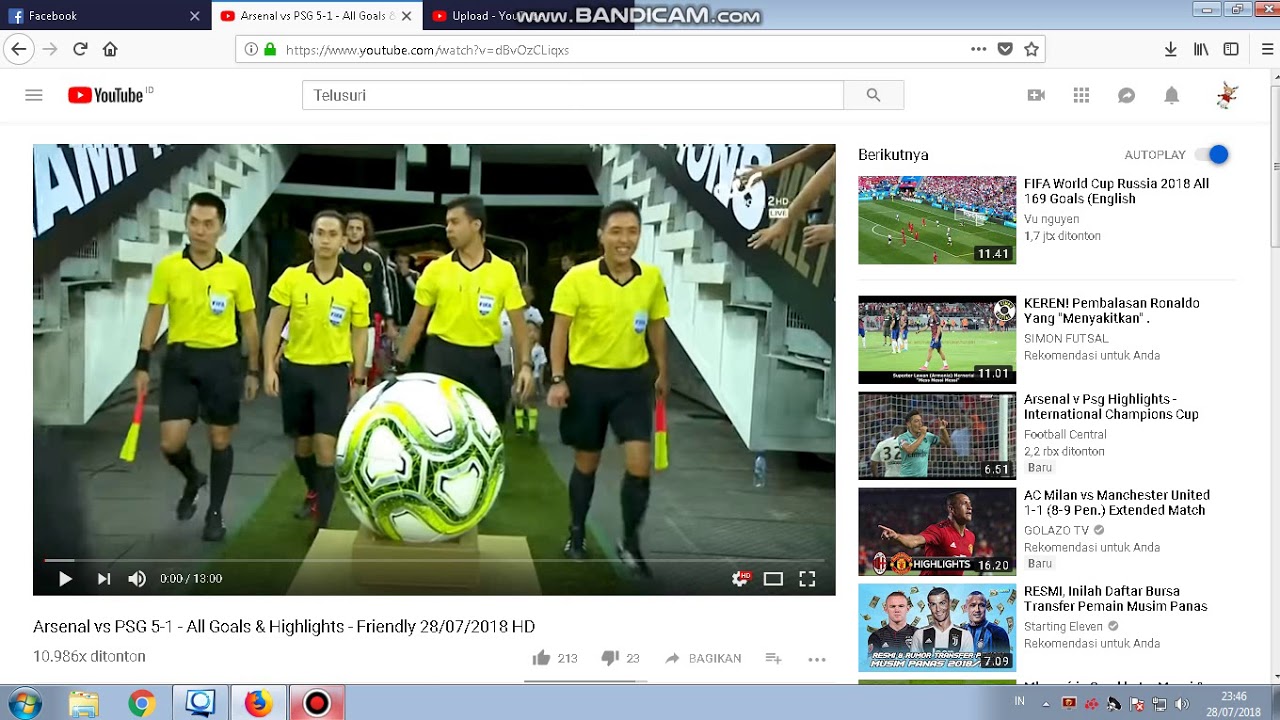
Task: Bookmark this page with star
Action: (x=1031, y=49)
